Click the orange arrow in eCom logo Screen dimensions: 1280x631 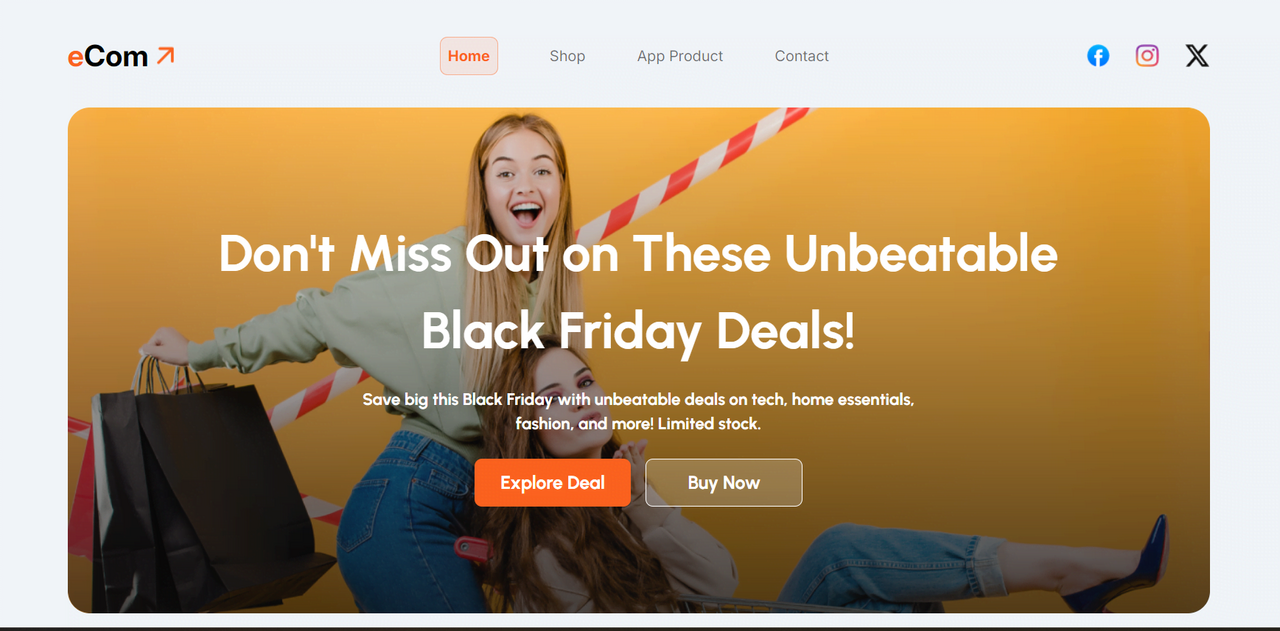pos(165,55)
